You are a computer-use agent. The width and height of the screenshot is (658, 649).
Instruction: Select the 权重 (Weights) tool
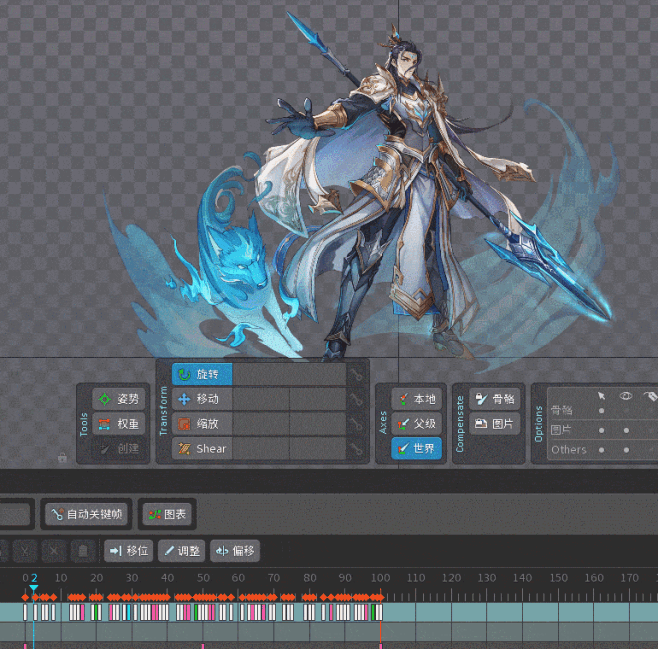119,424
